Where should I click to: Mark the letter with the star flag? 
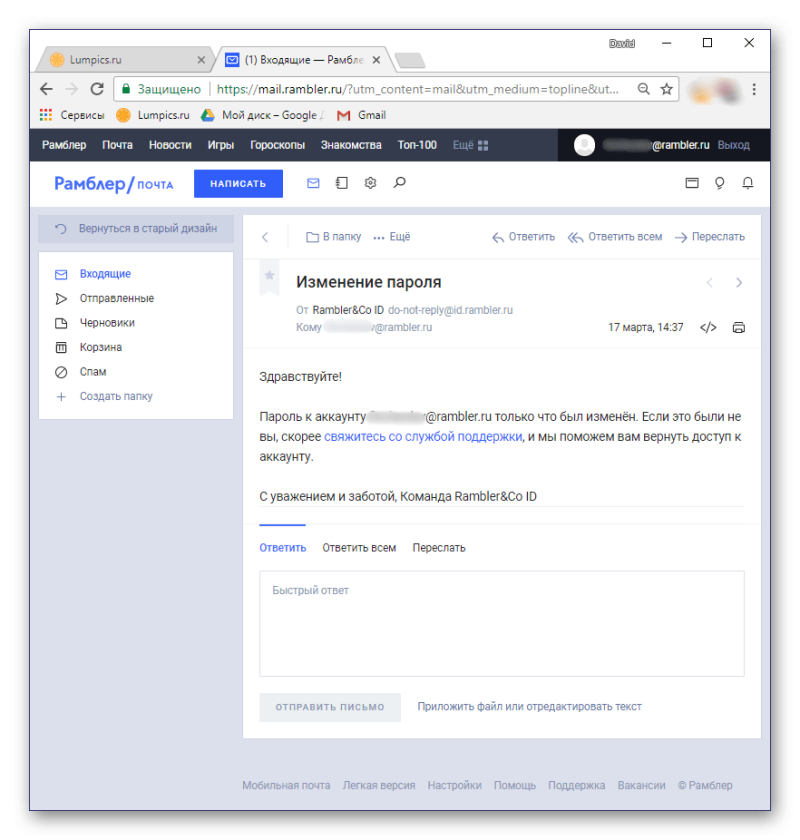coord(270,275)
